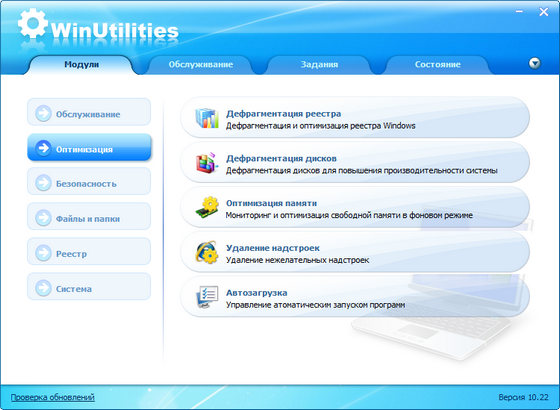Viewport: 560px width, 410px height.
Task: Click the arrow icon beside Реестр
Action: [43, 253]
